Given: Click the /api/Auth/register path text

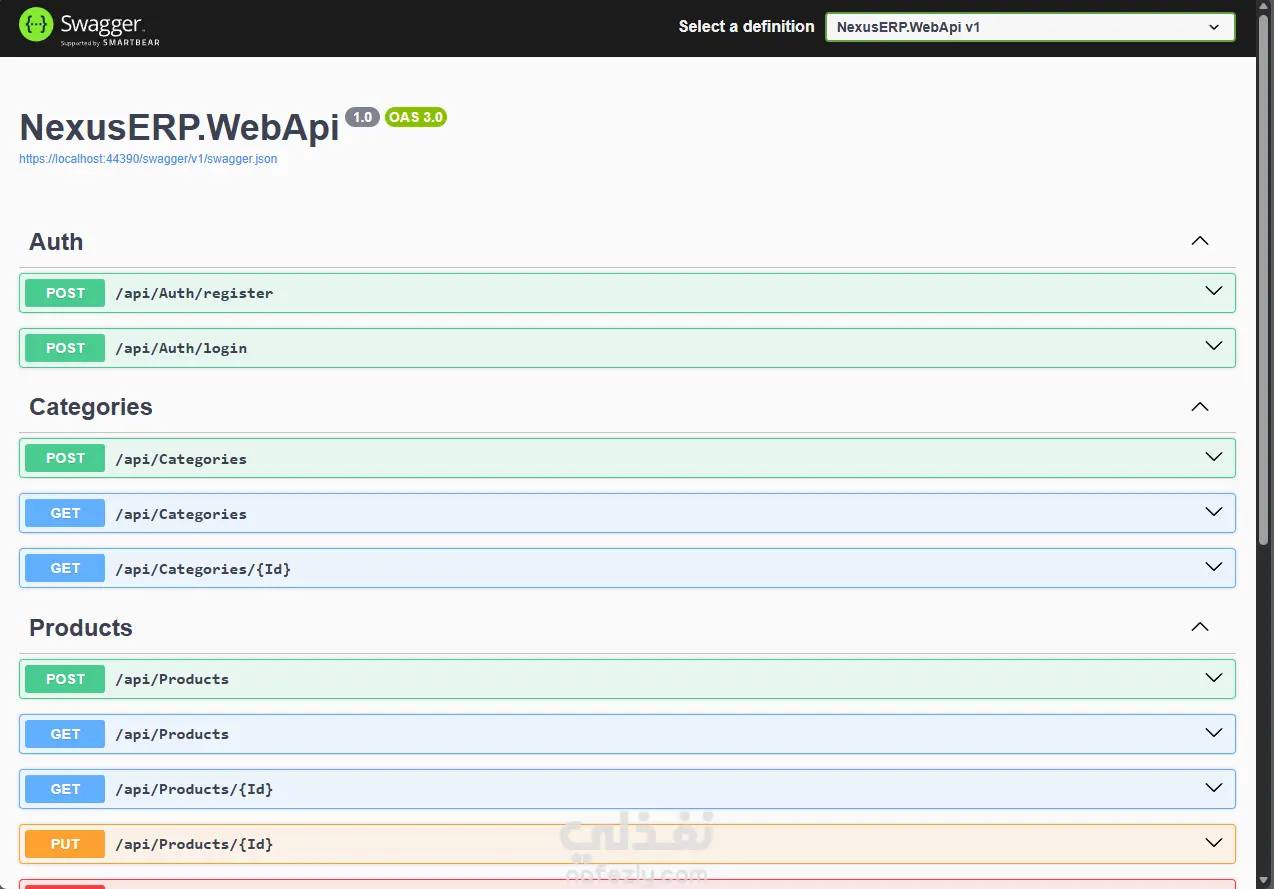Looking at the screenshot, I should 194,293.
